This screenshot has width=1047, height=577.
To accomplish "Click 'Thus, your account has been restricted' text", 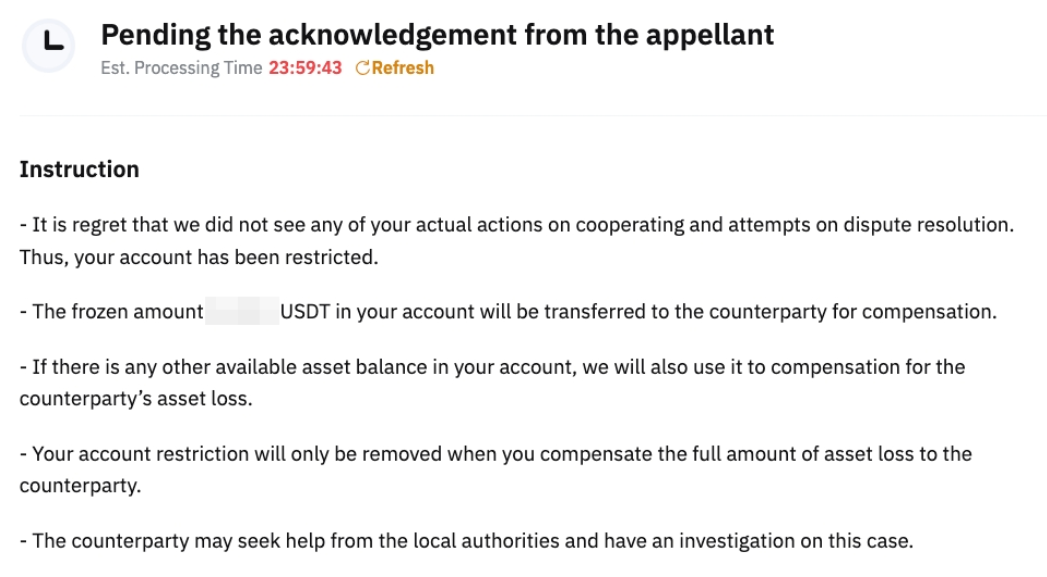I will [198, 257].
